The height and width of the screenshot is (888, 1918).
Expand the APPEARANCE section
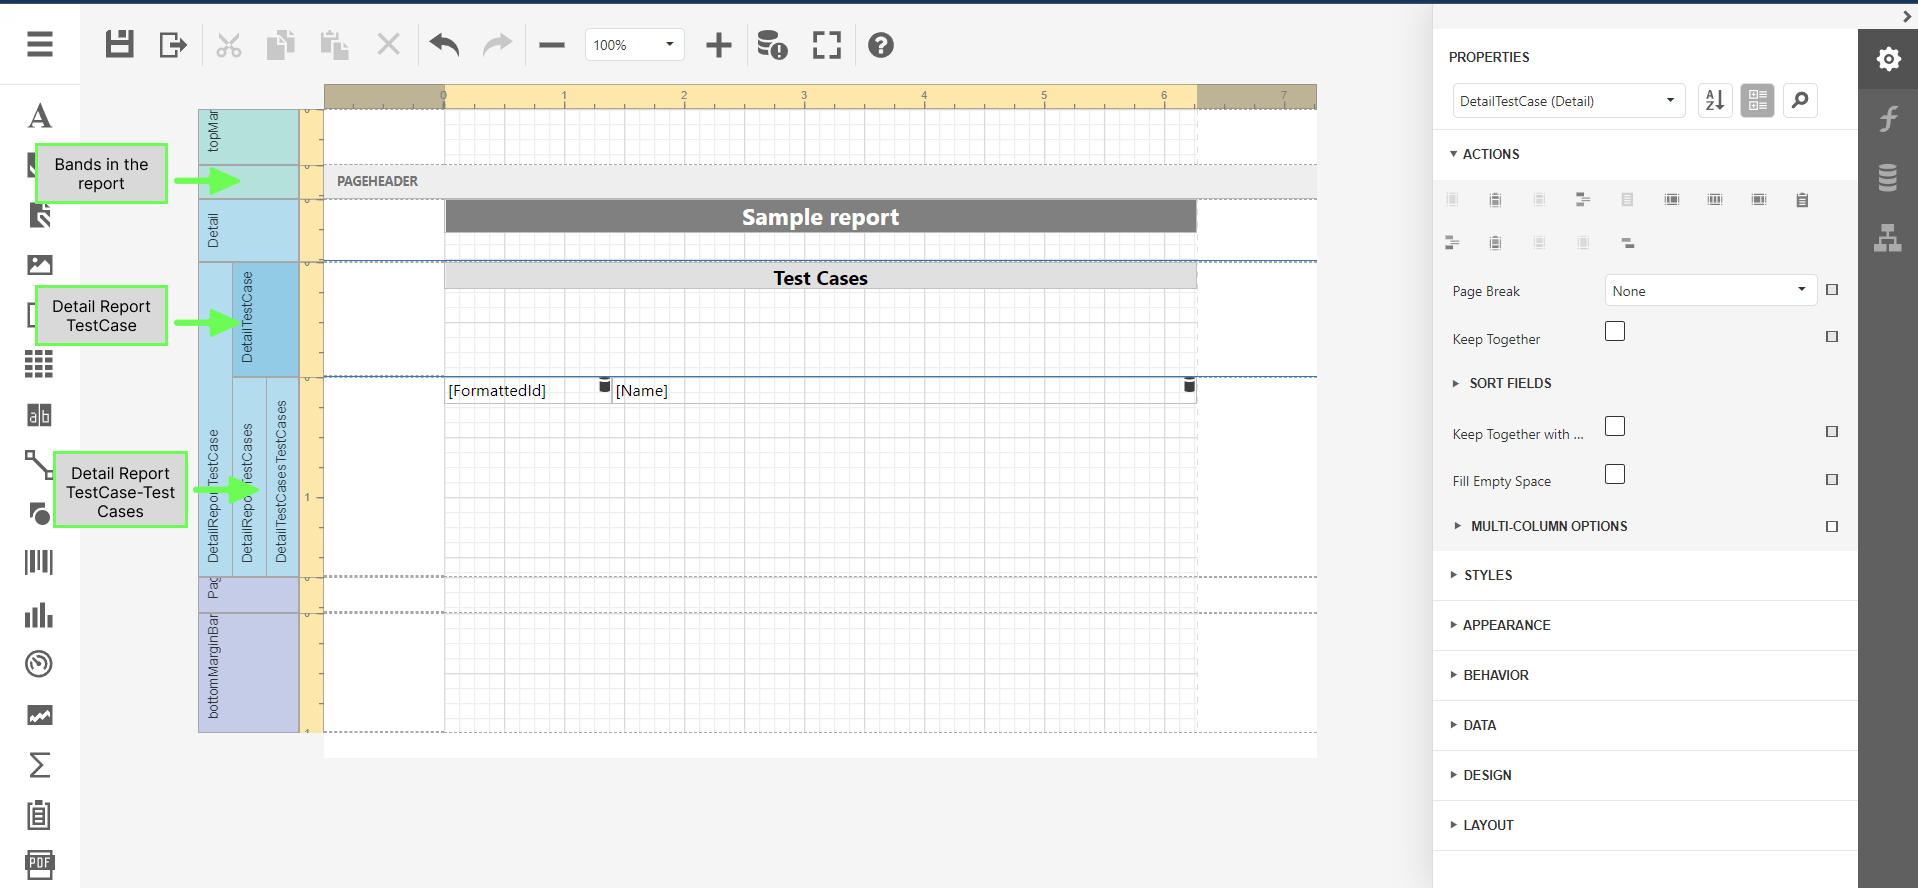(x=1506, y=625)
